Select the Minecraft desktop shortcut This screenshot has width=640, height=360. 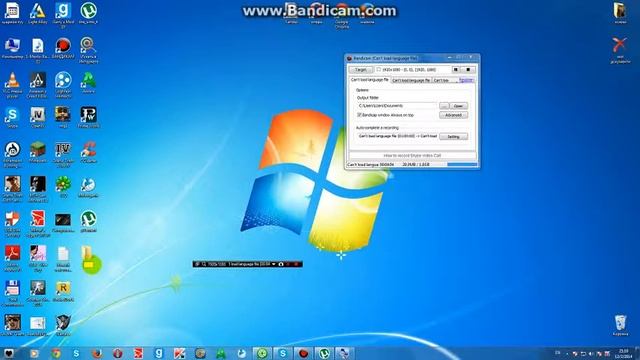coord(38,152)
